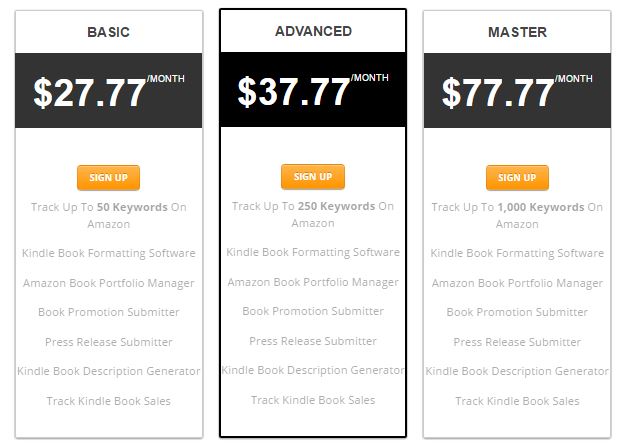Click Book Promotion Submitter in Master plan
The image size is (627, 448).
tap(517, 312)
